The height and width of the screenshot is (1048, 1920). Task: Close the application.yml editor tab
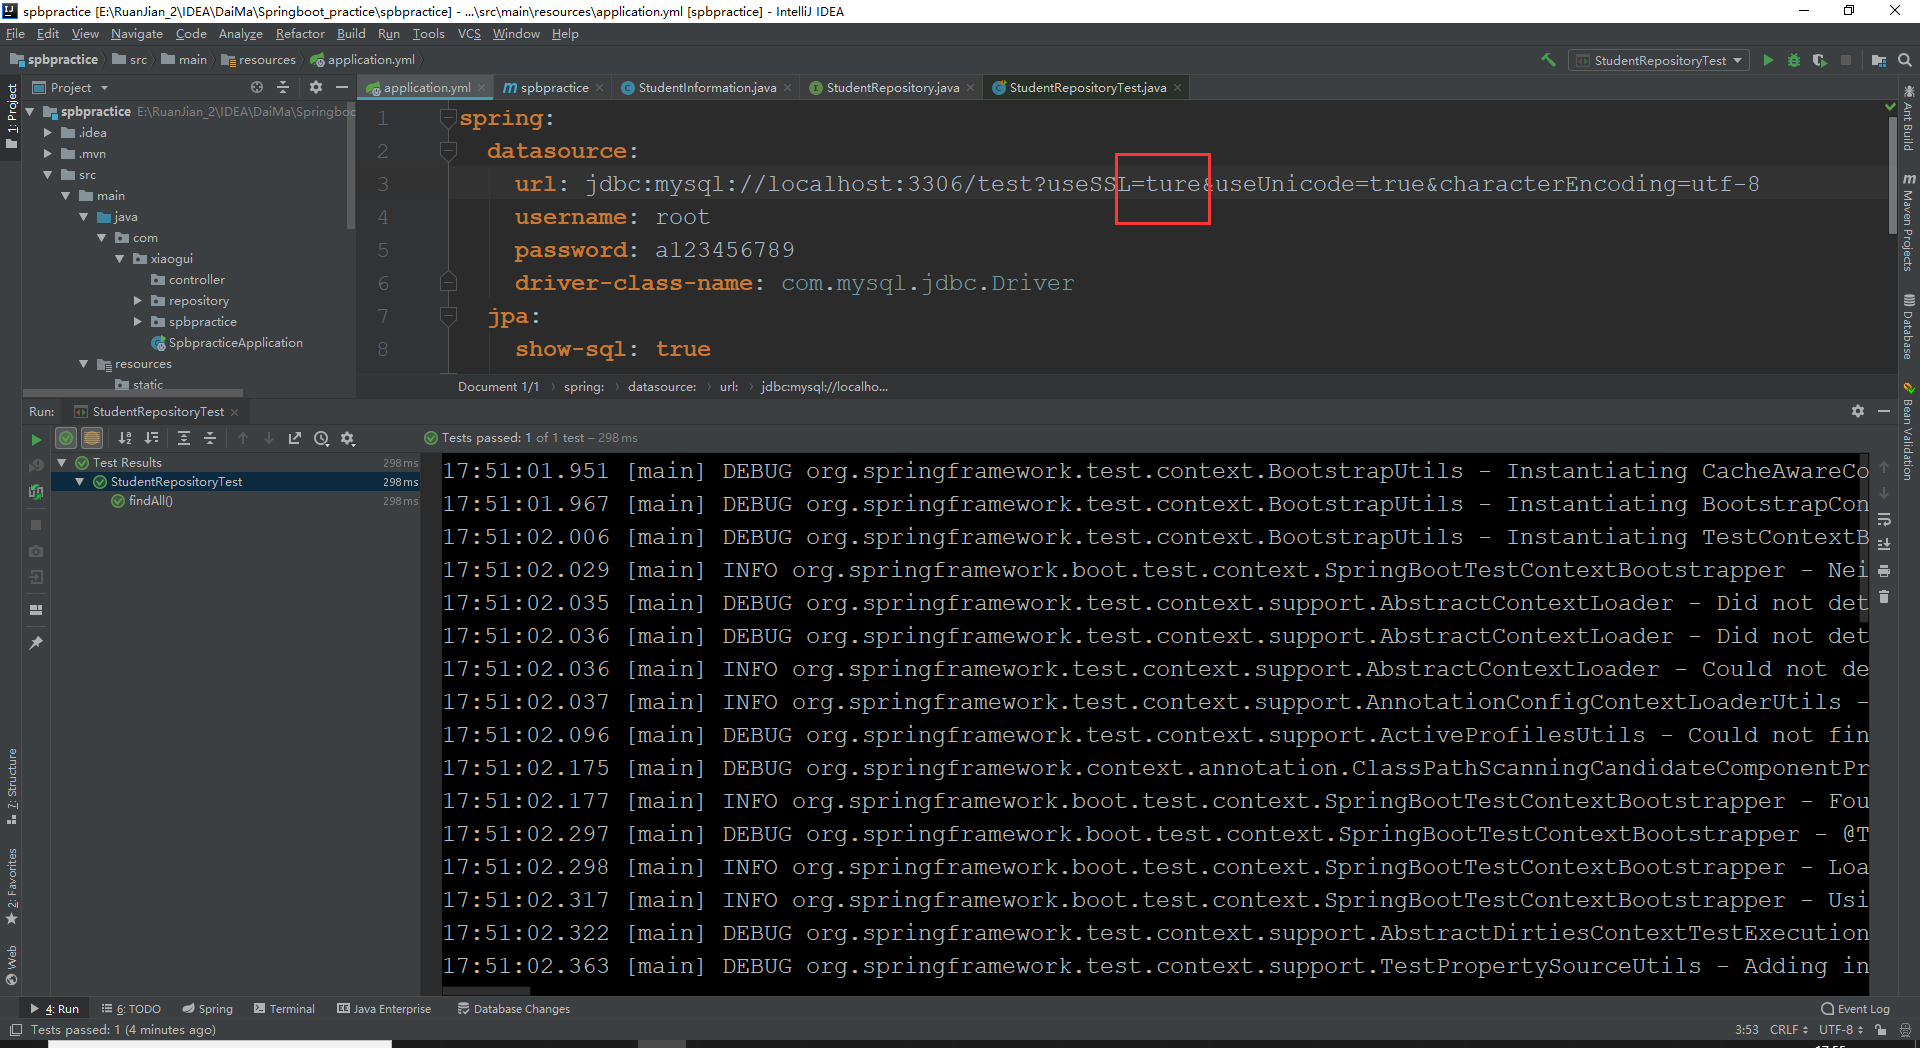(x=482, y=88)
